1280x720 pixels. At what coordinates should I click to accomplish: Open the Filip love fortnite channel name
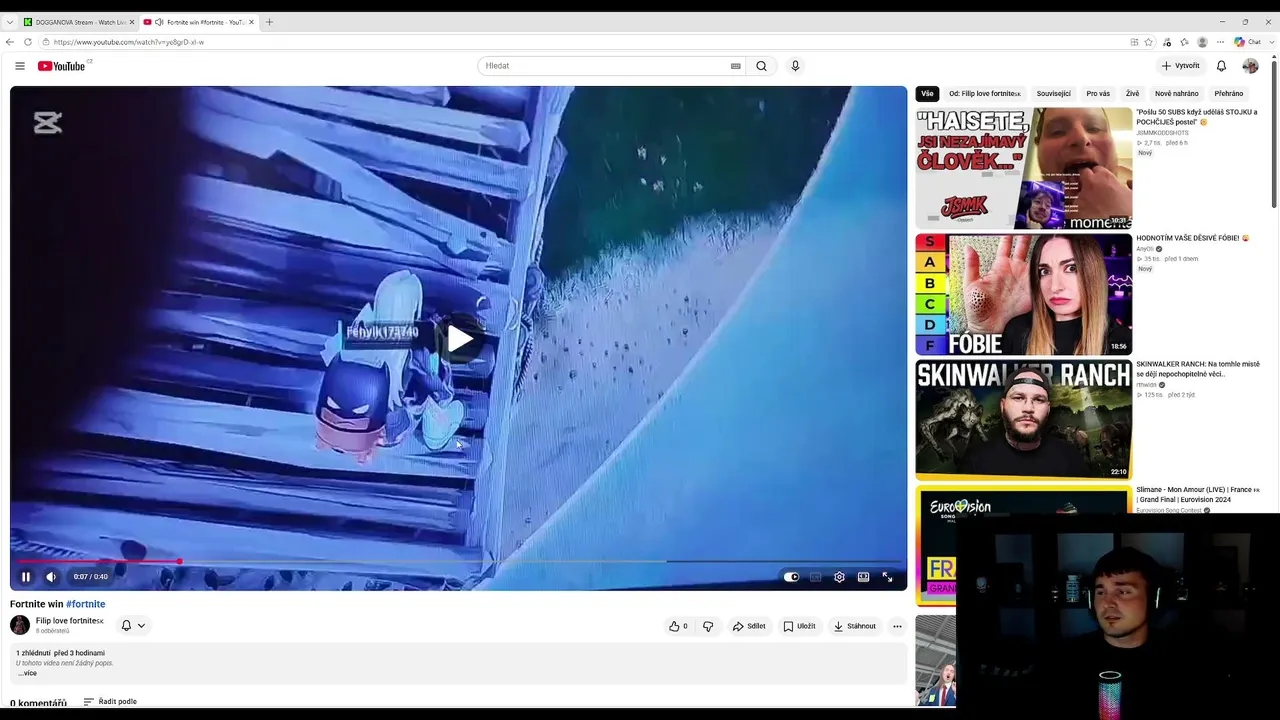click(x=70, y=621)
